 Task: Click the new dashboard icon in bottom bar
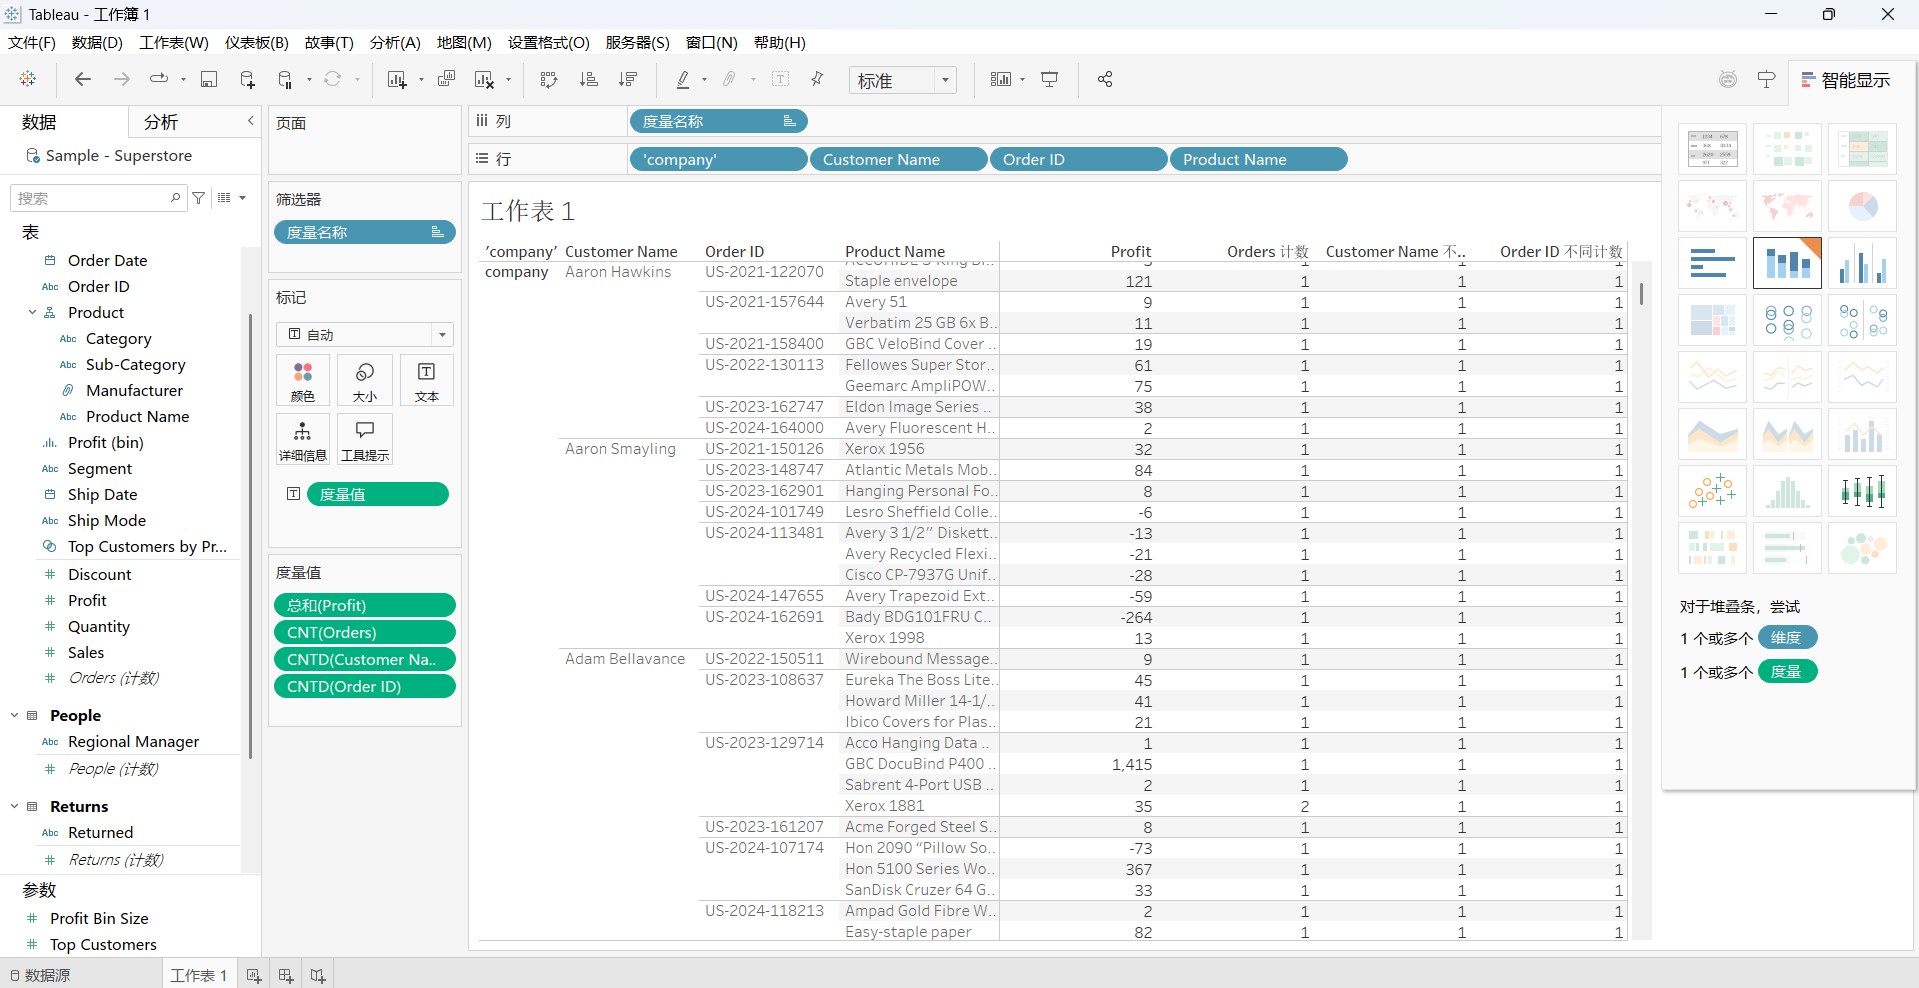(286, 975)
